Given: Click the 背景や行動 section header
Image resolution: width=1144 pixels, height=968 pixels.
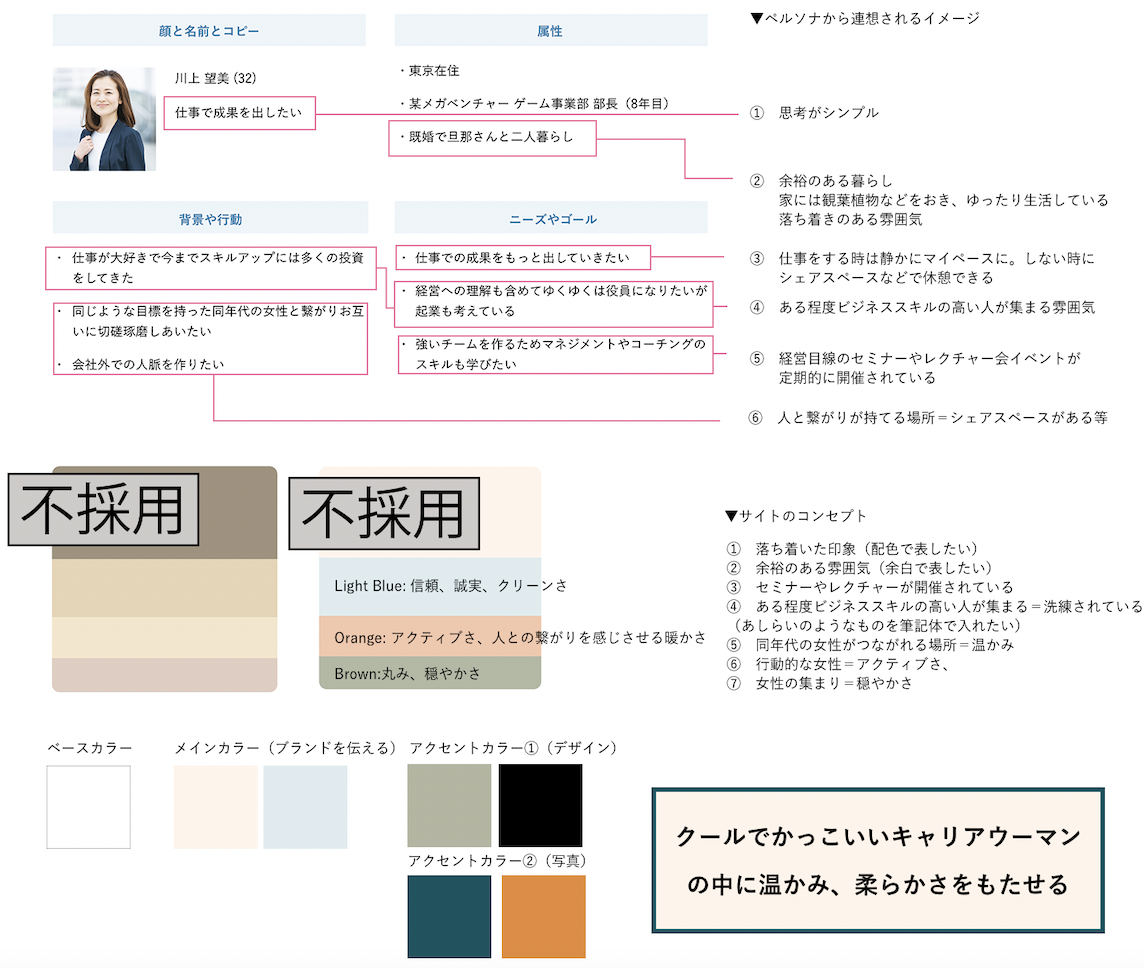Looking at the screenshot, I should (210, 218).
